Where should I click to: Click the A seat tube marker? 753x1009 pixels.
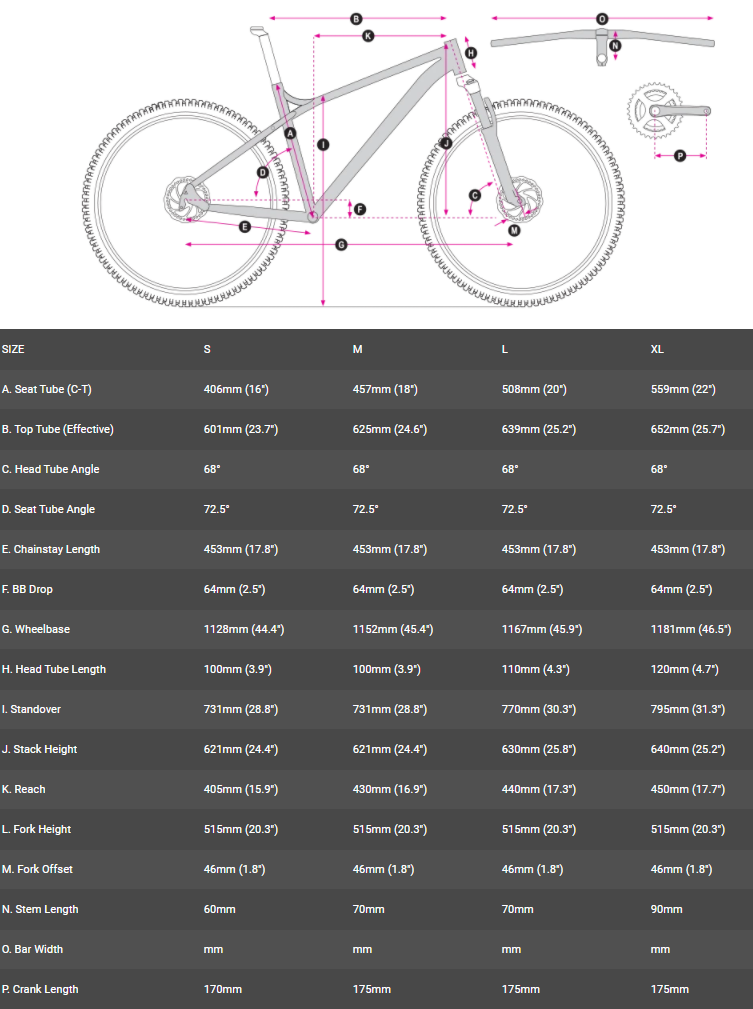(290, 133)
